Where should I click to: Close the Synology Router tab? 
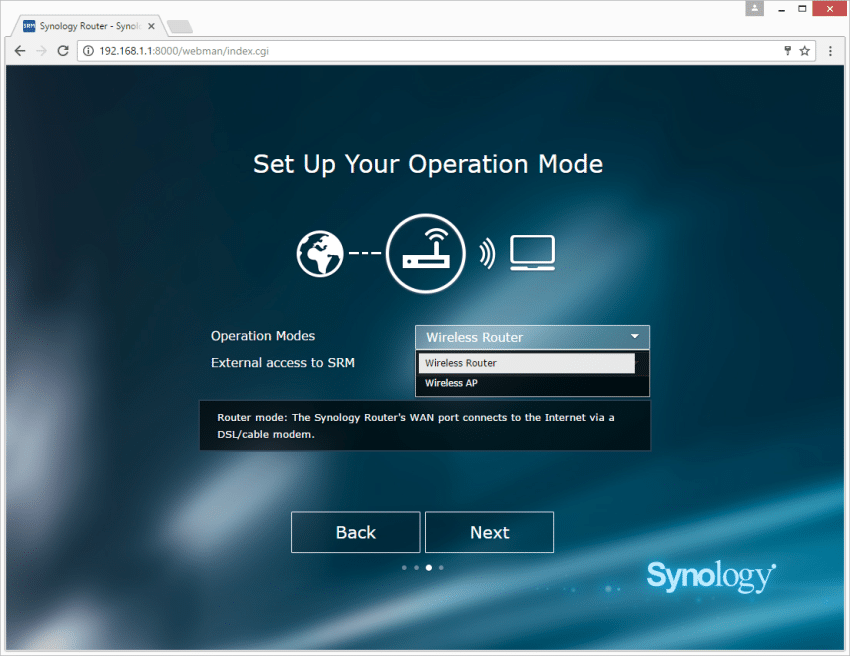[x=151, y=26]
